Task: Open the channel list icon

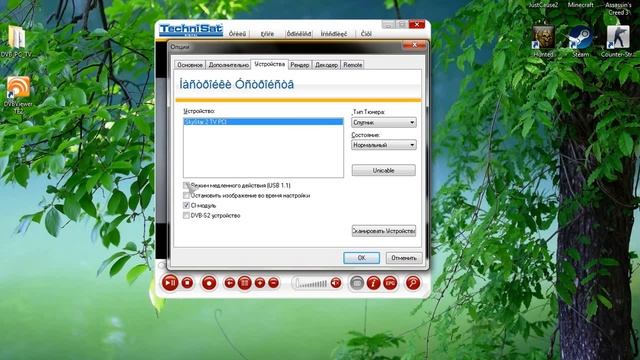Action: point(244,283)
